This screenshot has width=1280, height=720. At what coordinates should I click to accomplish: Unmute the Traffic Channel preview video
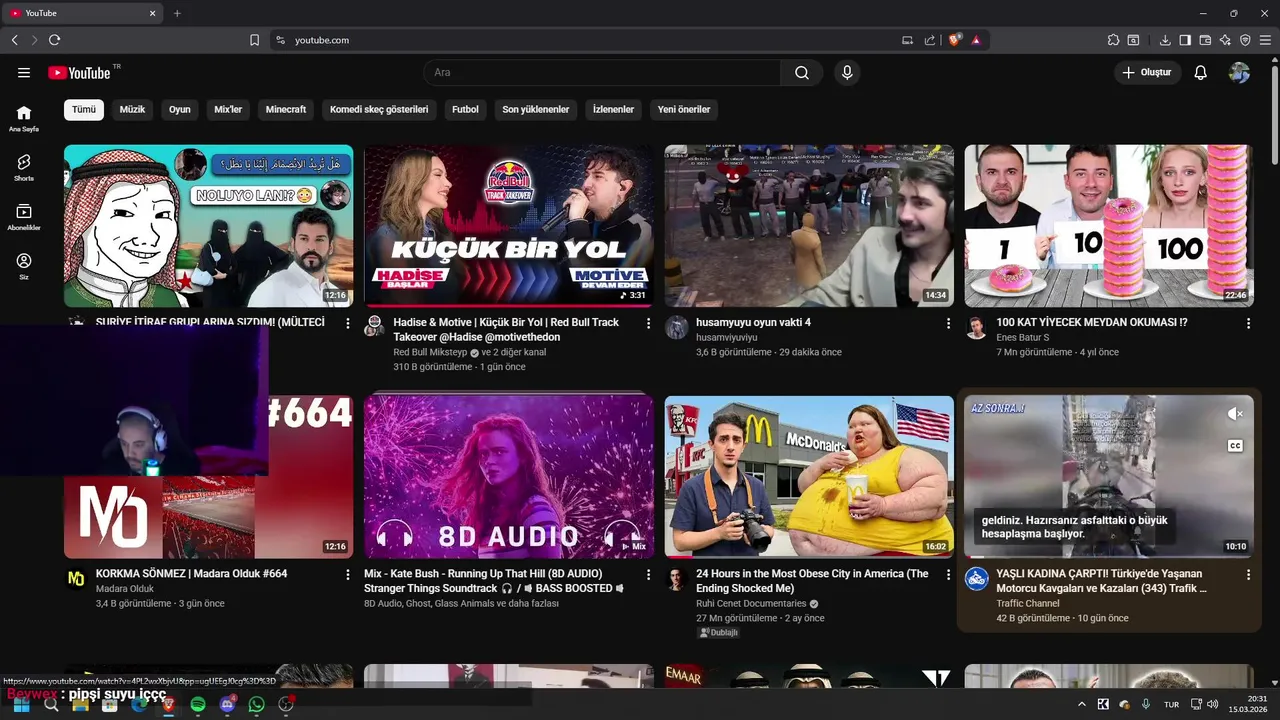coord(1235,414)
